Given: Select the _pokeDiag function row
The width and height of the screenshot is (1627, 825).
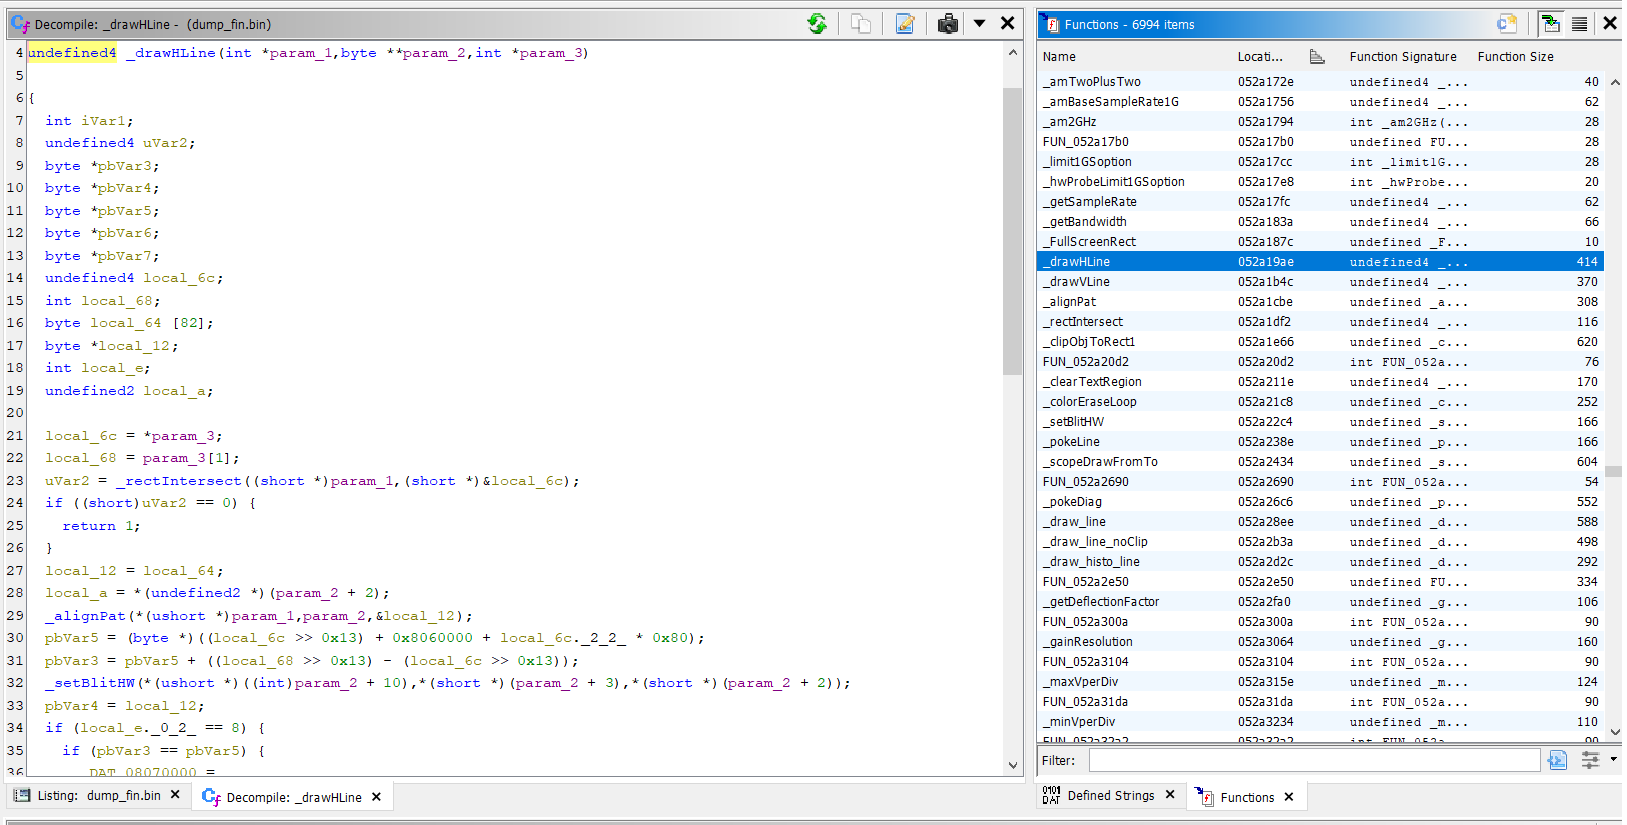Looking at the screenshot, I should [1320, 502].
